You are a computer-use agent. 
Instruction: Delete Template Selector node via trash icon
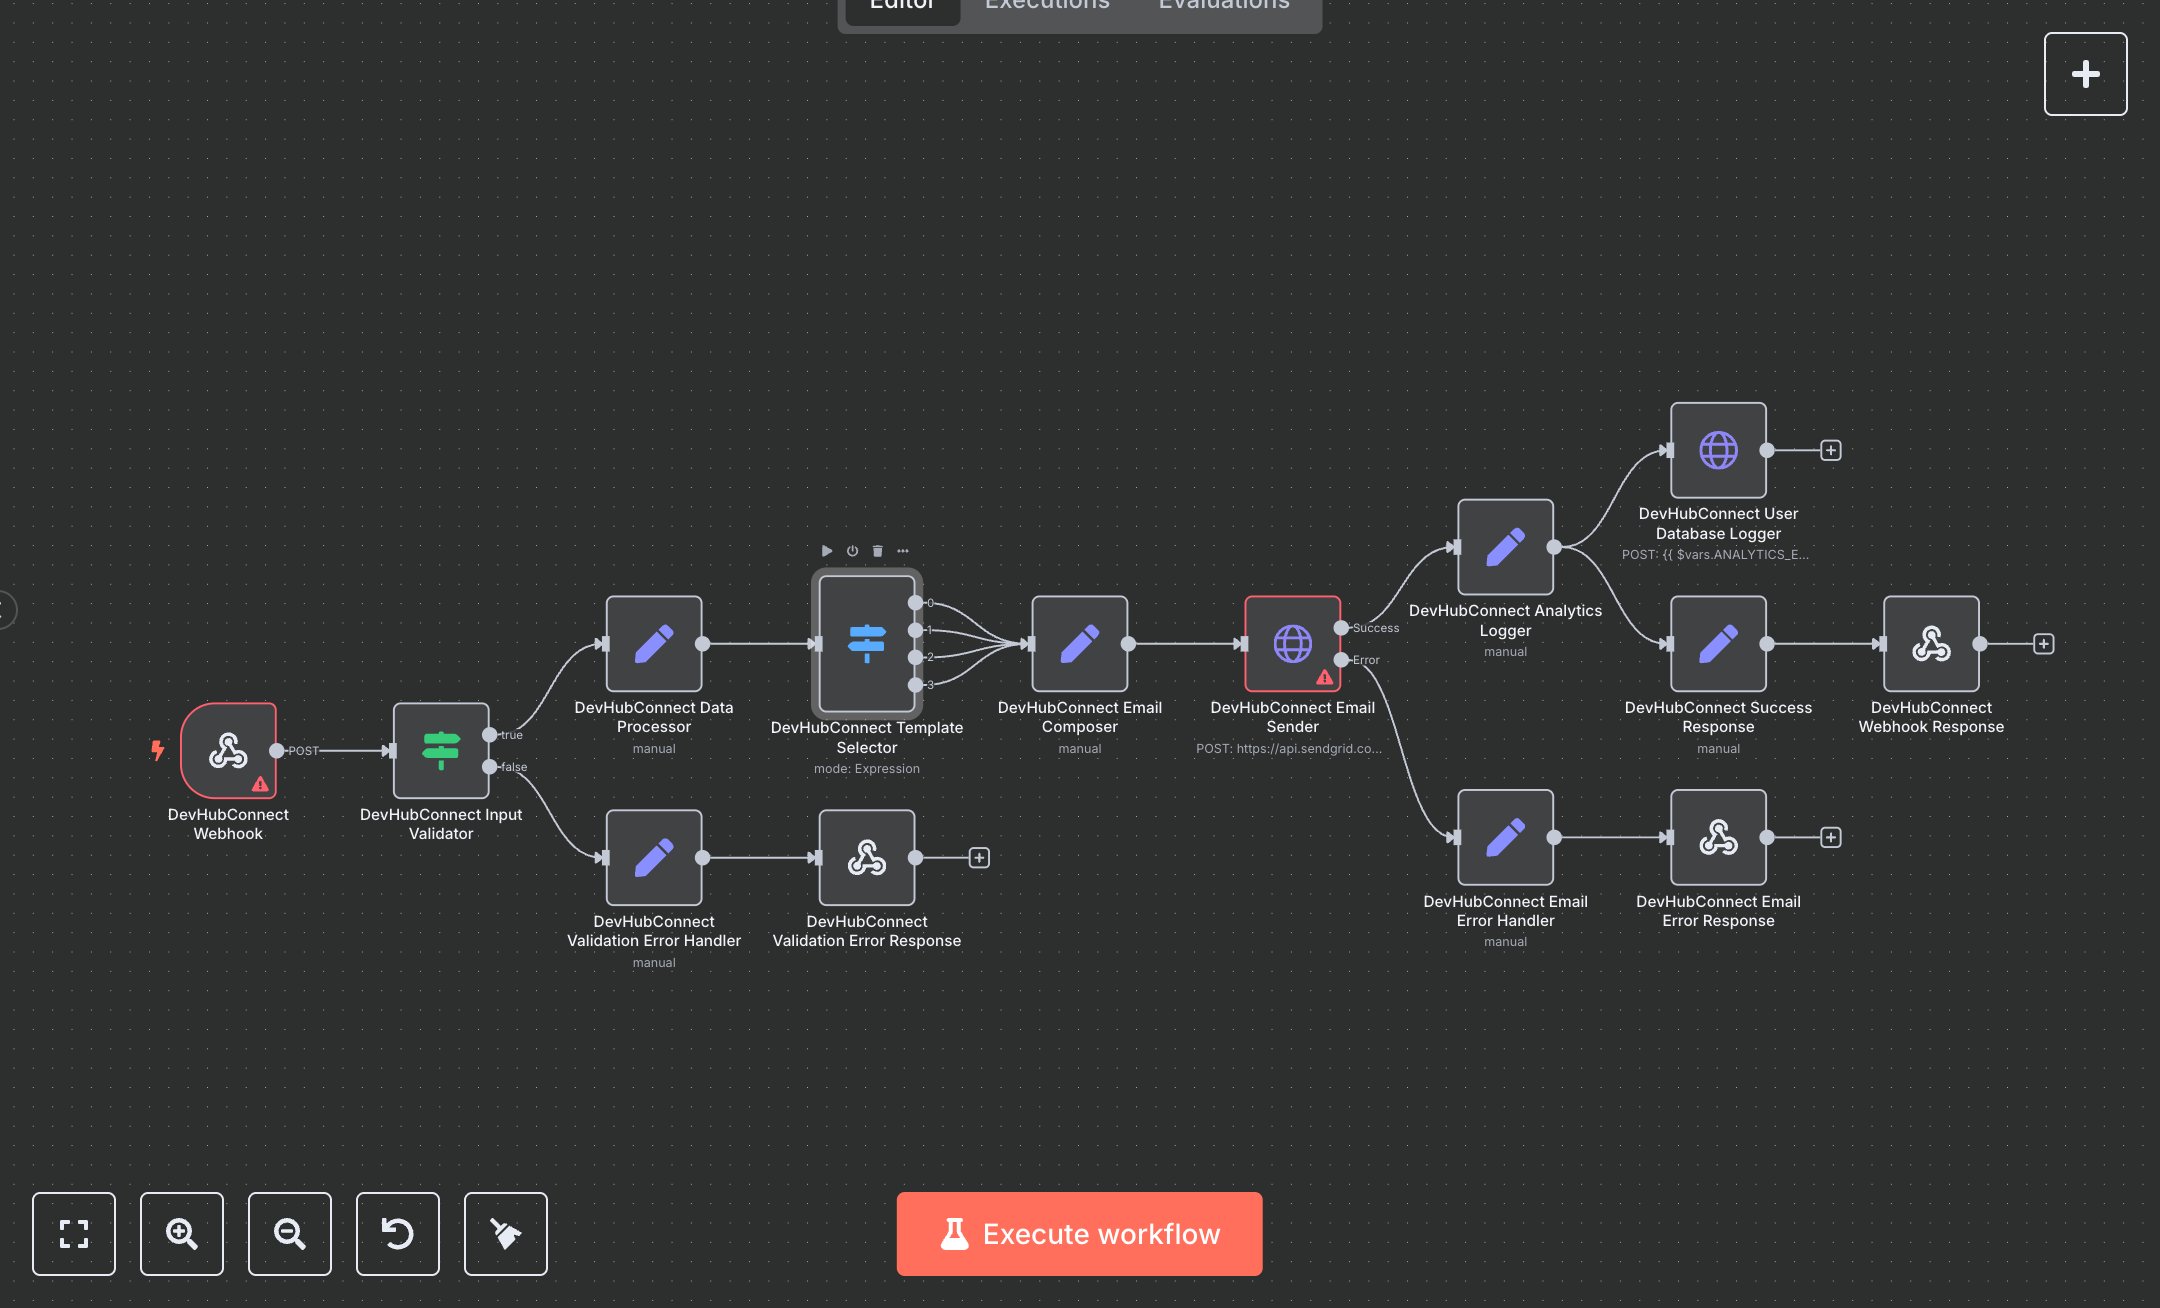[877, 551]
